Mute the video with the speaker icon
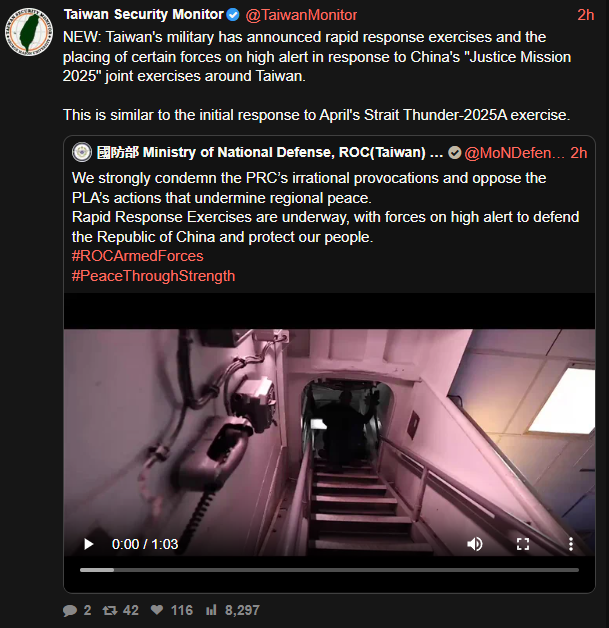 point(475,544)
